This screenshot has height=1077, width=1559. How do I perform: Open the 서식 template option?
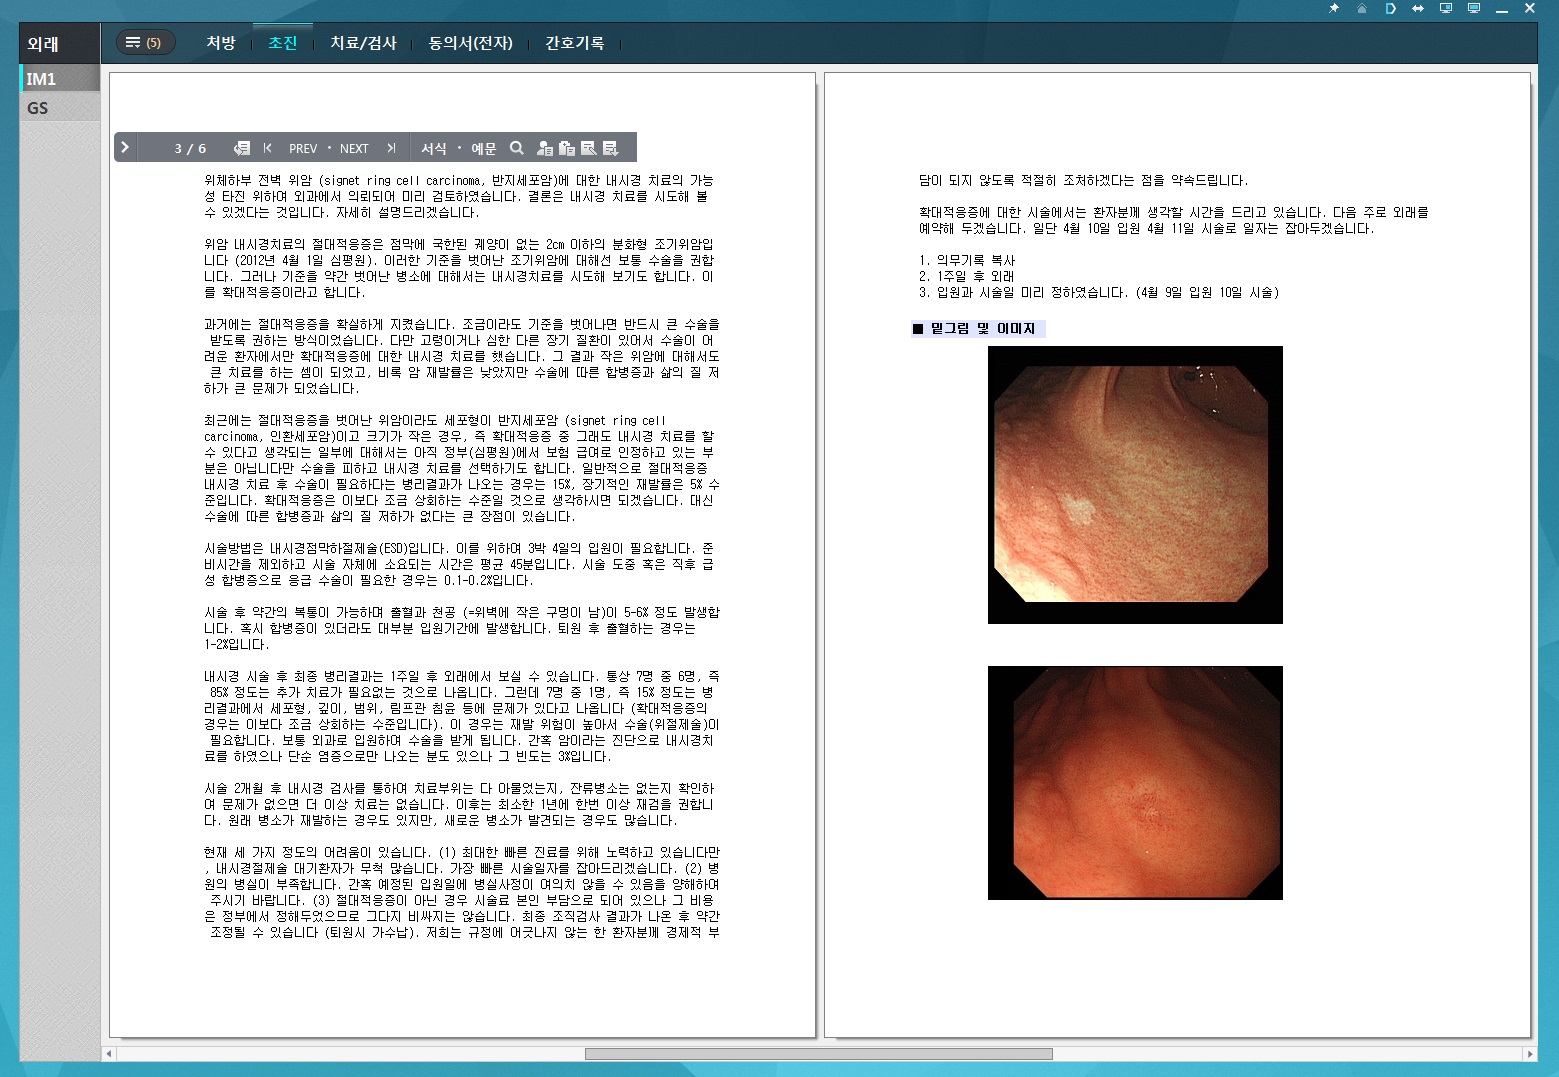click(434, 148)
